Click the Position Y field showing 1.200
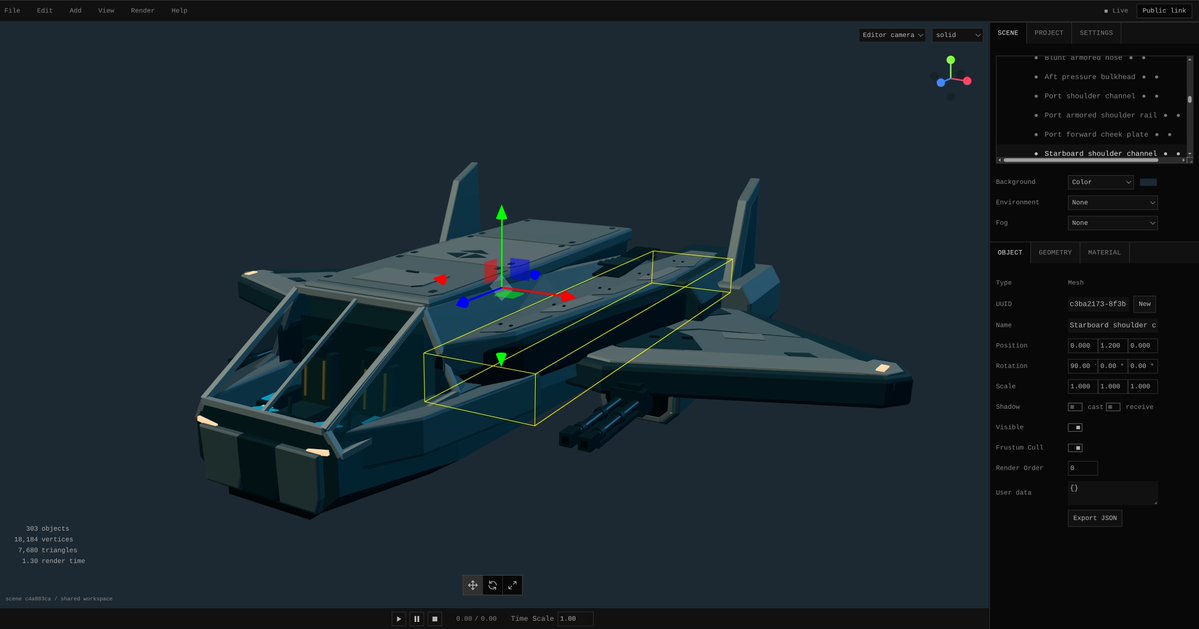Image resolution: width=1199 pixels, height=629 pixels. (1112, 345)
